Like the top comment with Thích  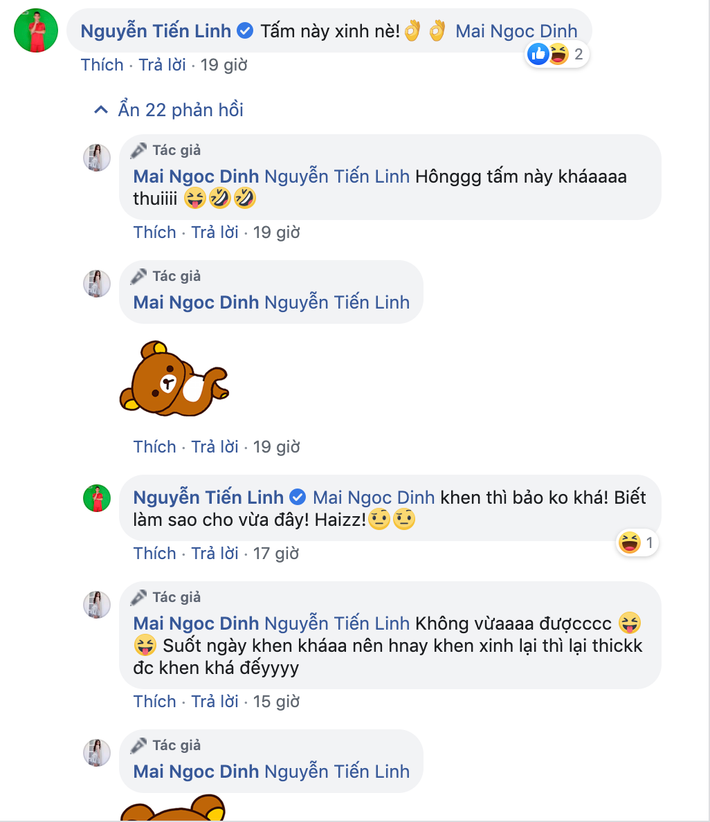pyautogui.click(x=102, y=65)
